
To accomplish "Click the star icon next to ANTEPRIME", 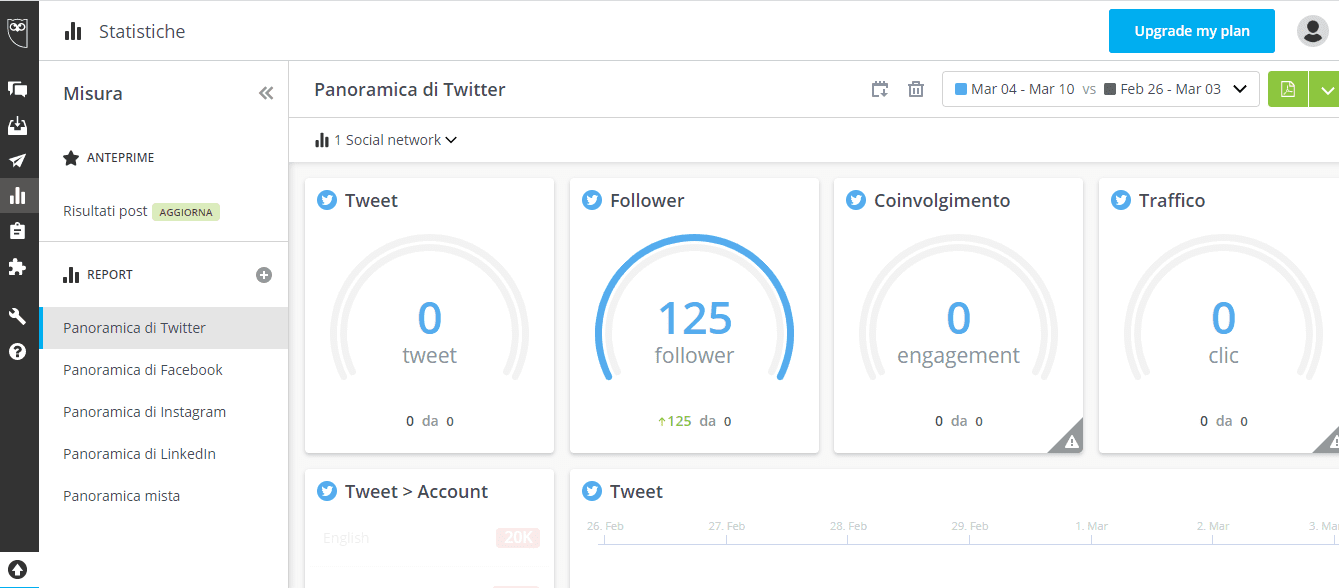I will pyautogui.click(x=71, y=158).
